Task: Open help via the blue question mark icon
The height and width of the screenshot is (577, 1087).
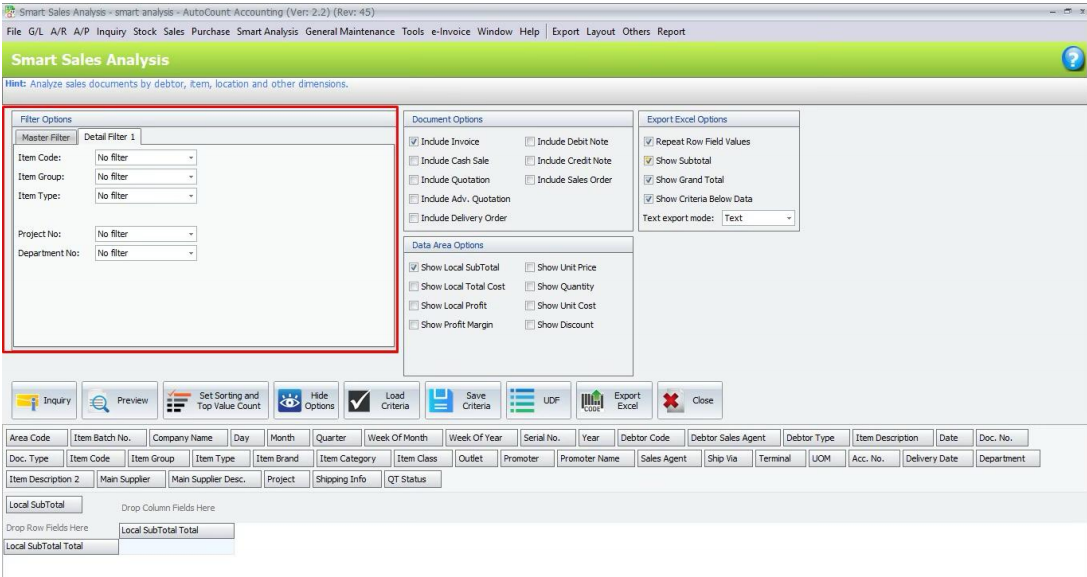Action: [1072, 59]
